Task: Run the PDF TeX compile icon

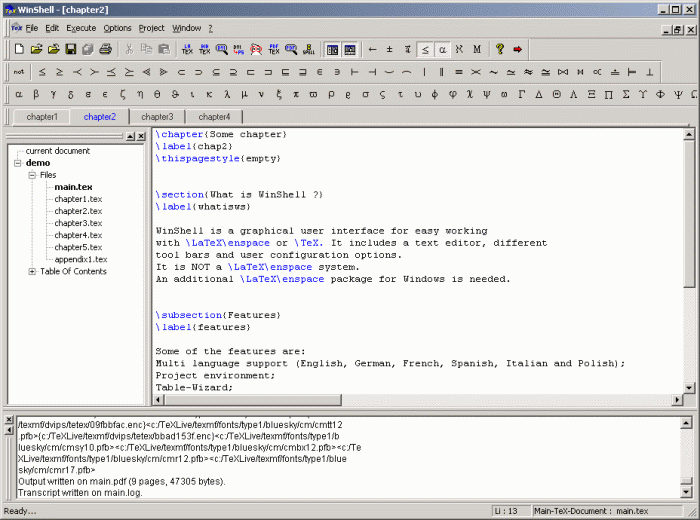Action: (274, 49)
